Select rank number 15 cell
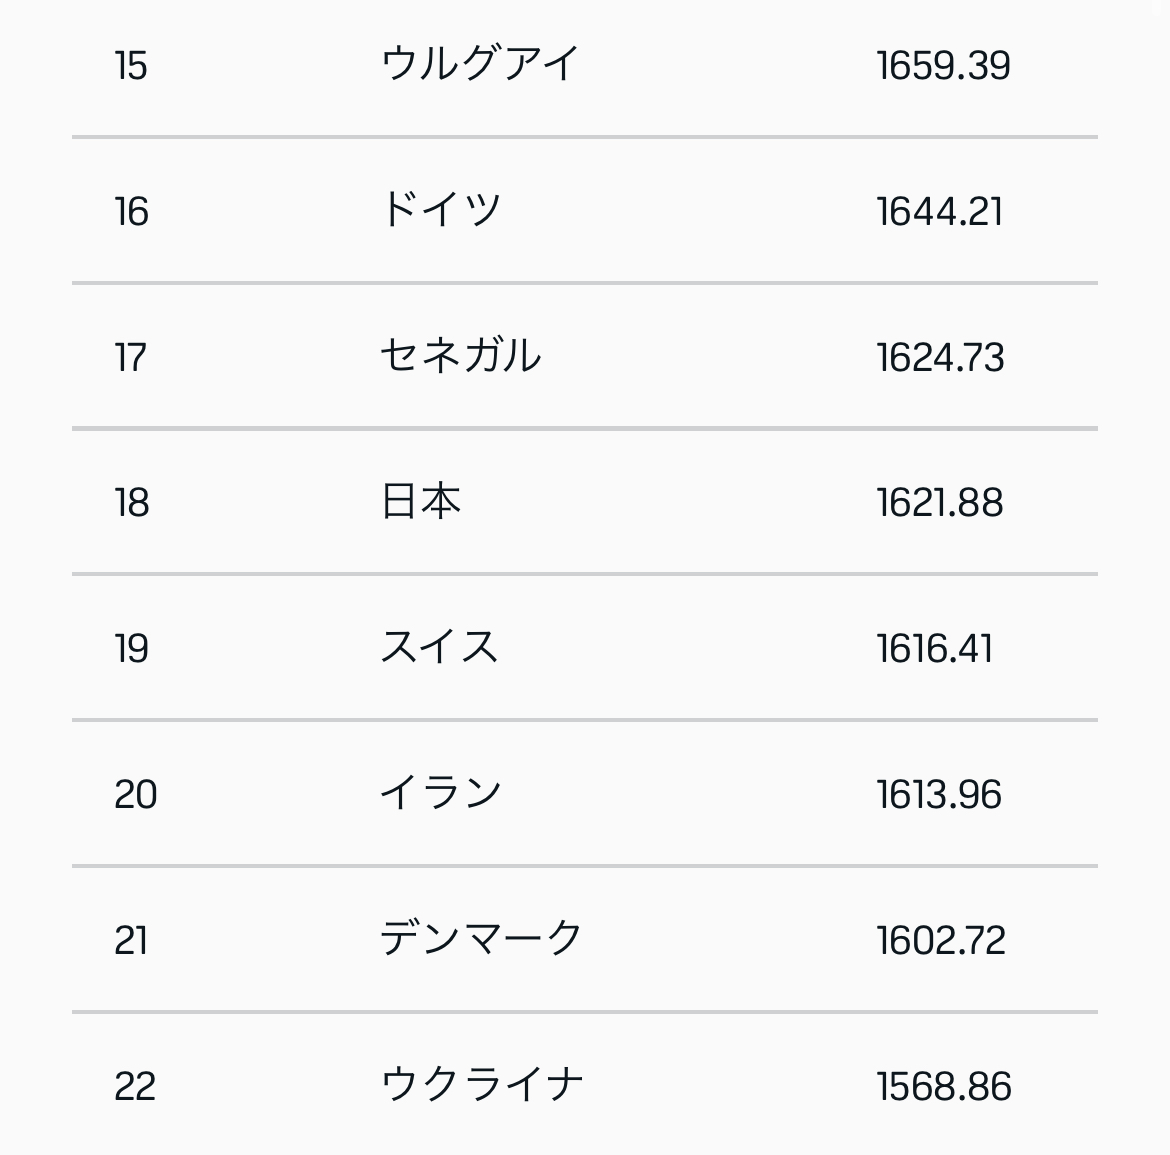This screenshot has width=1170, height=1155. click(x=131, y=66)
